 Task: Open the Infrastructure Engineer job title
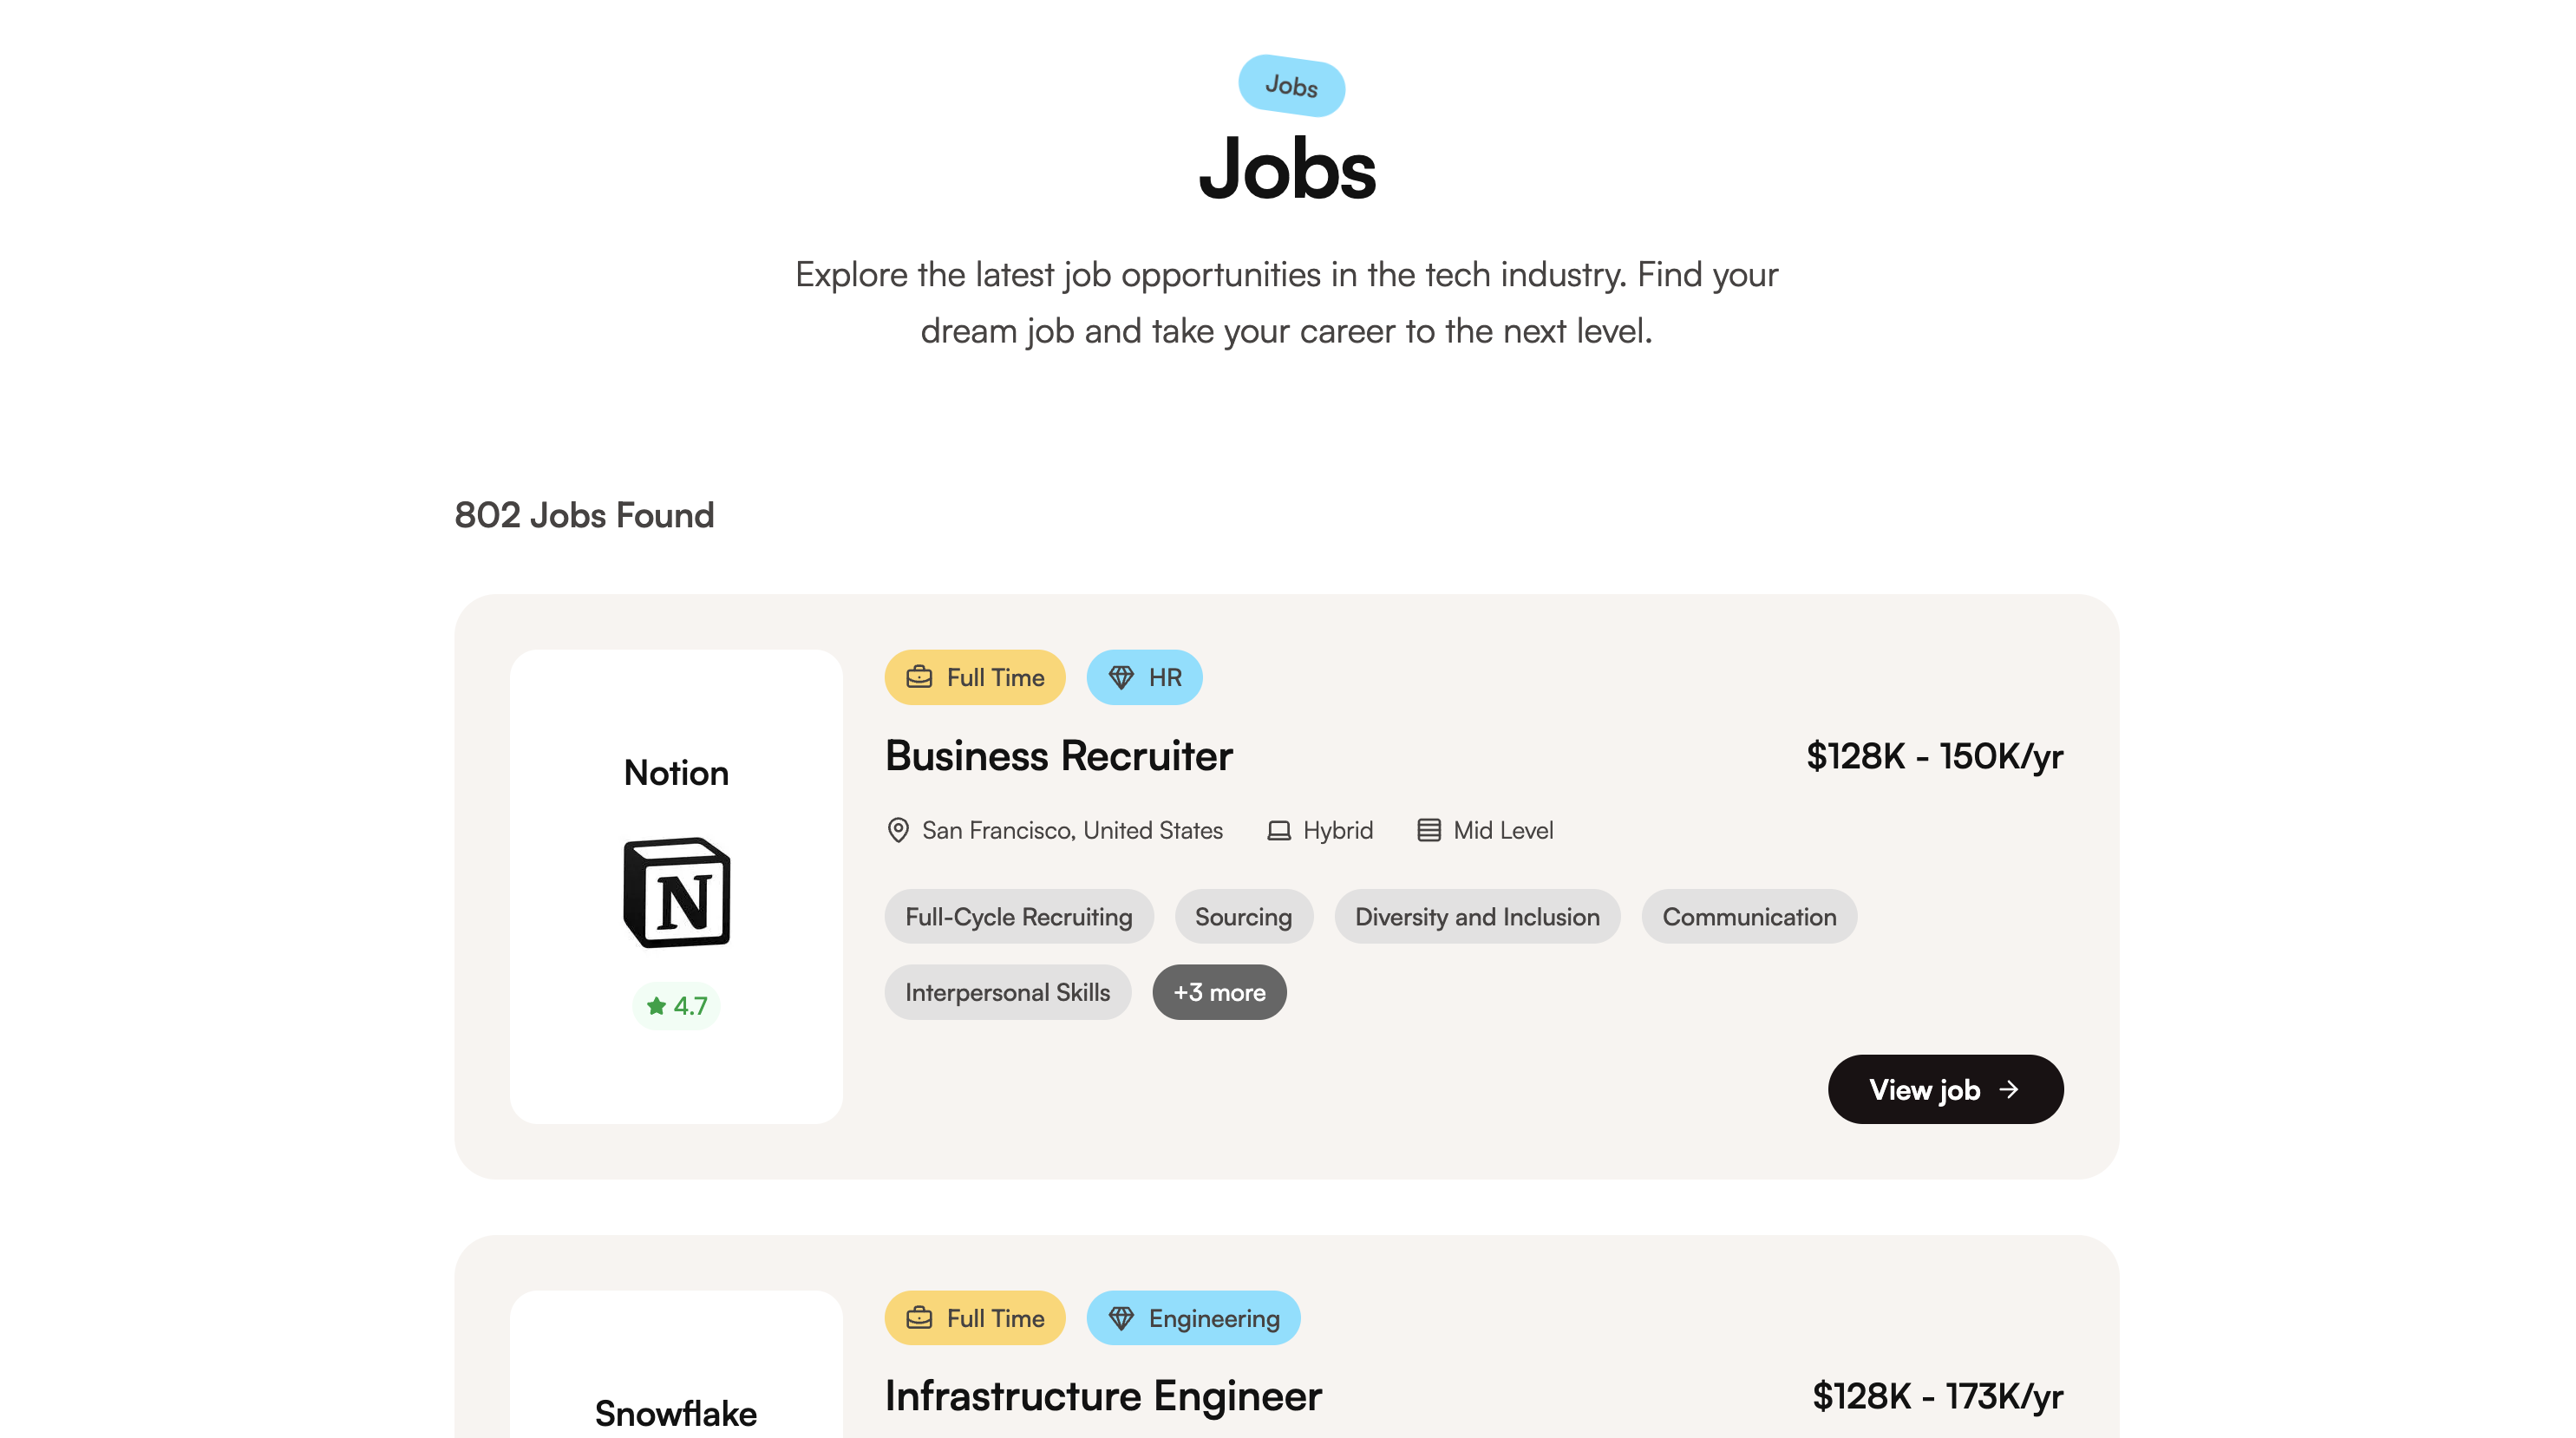click(x=1103, y=1396)
